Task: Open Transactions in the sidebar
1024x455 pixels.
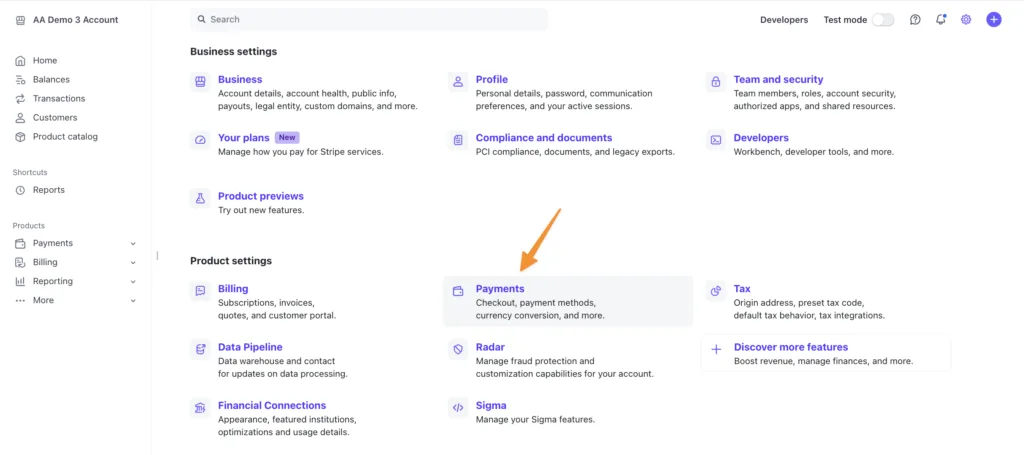Action: click(x=59, y=99)
